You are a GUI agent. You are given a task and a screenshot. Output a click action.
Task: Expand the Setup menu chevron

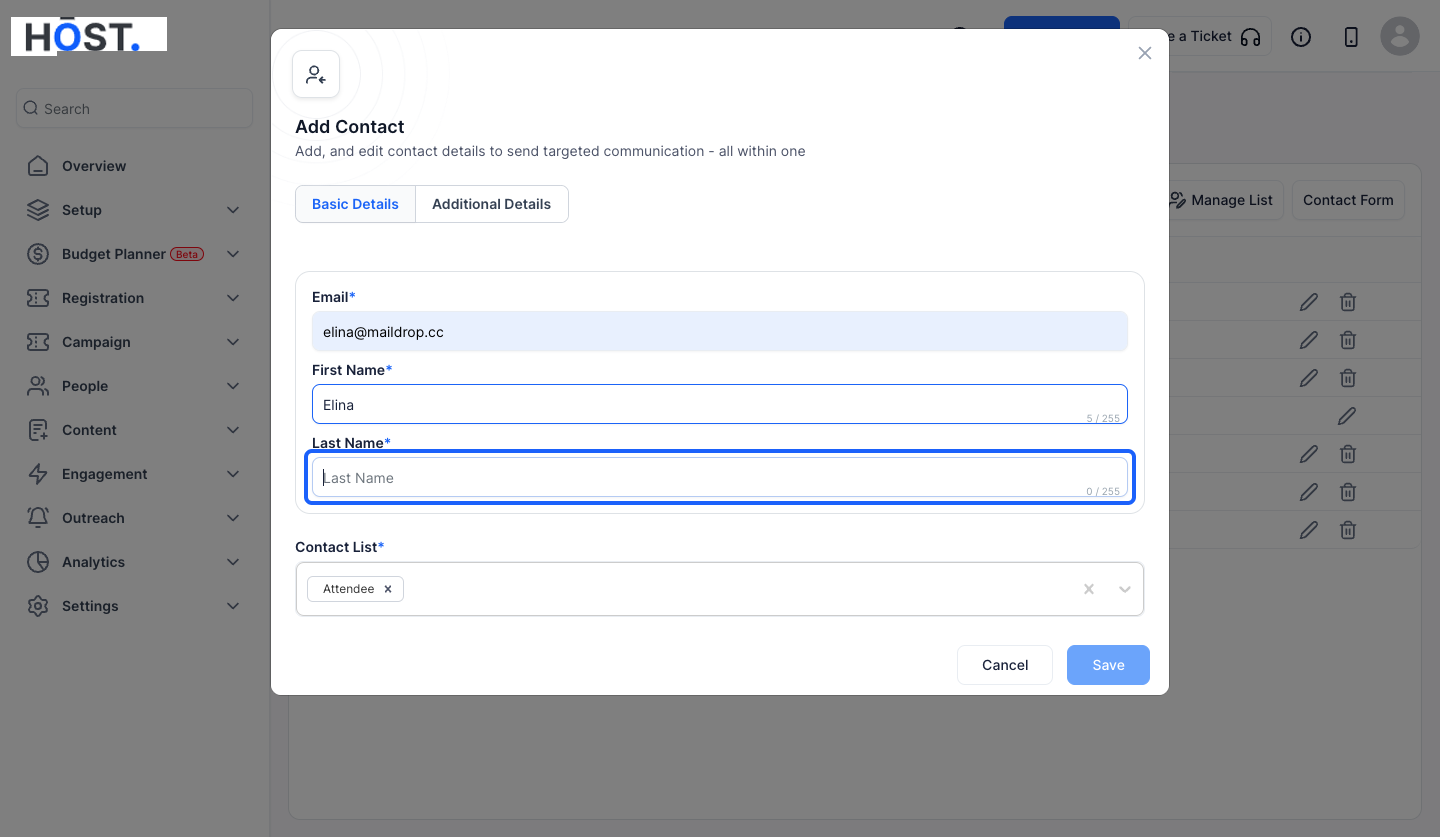point(233,210)
